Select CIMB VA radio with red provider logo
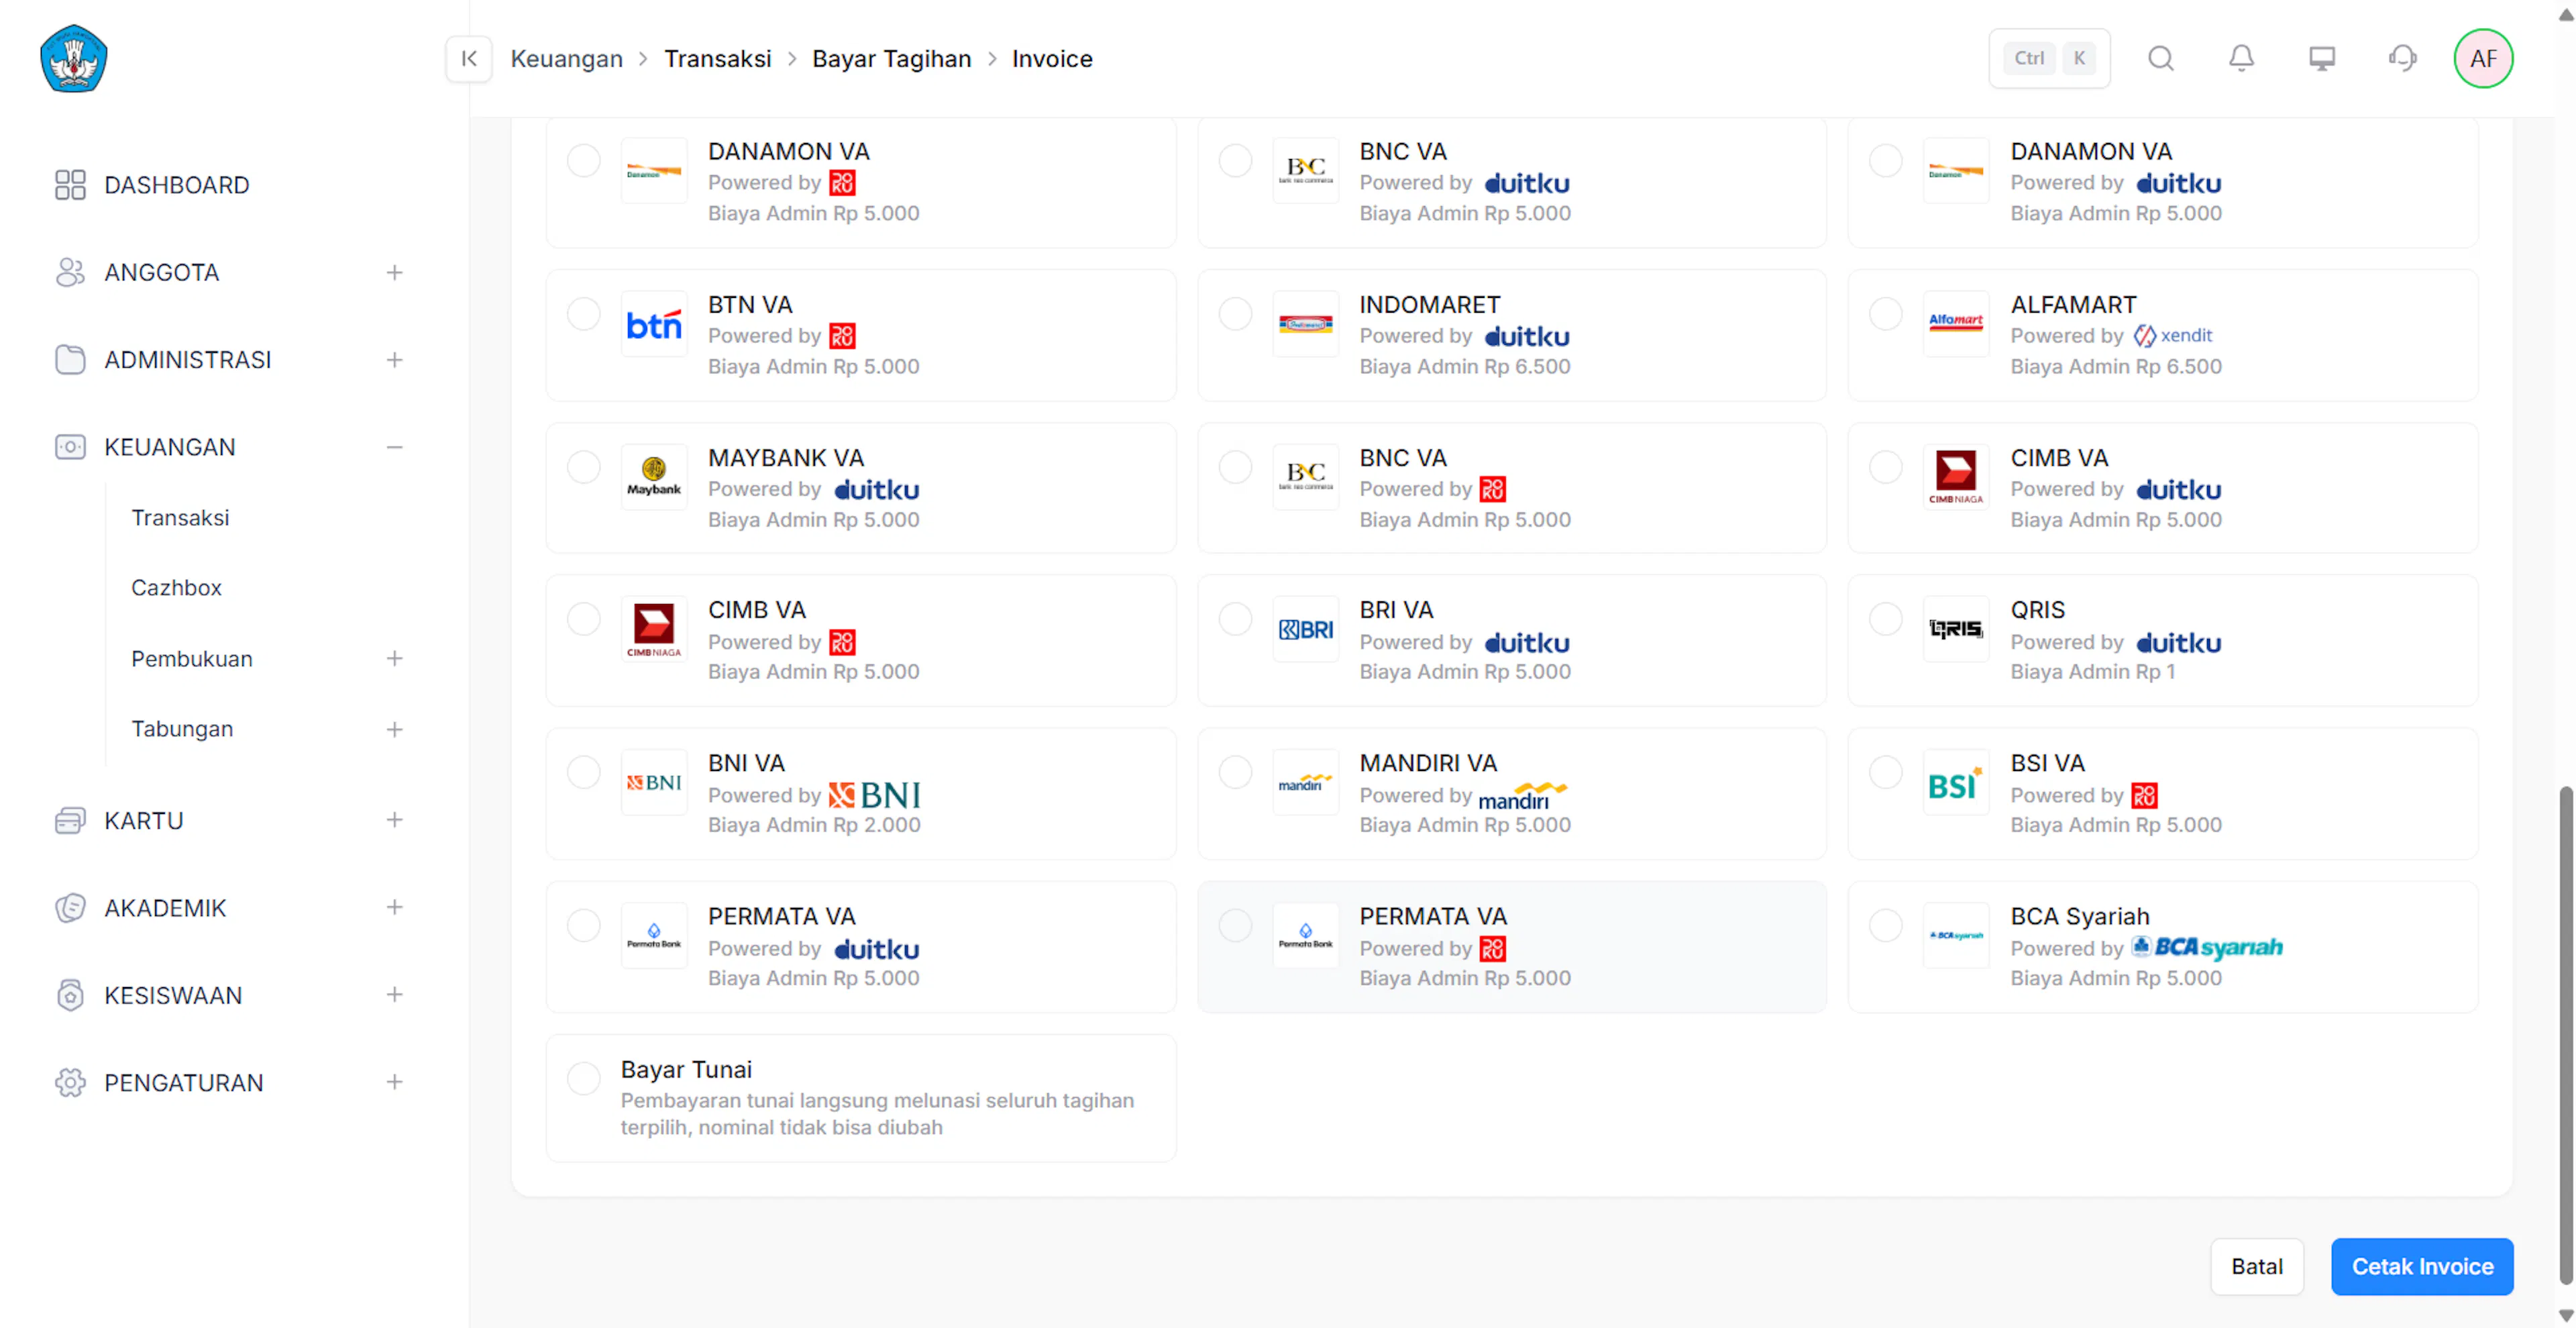The width and height of the screenshot is (2576, 1328). pos(584,619)
